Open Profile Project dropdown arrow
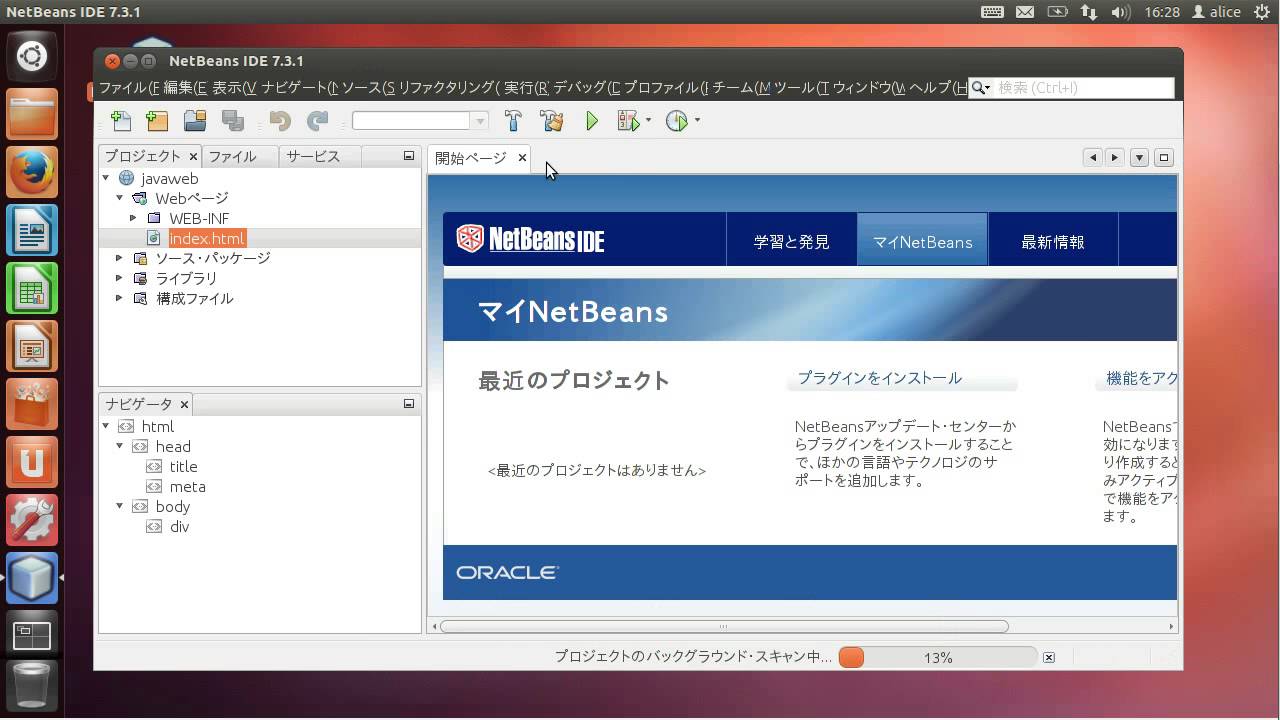The width and height of the screenshot is (1280, 720). [x=697, y=121]
